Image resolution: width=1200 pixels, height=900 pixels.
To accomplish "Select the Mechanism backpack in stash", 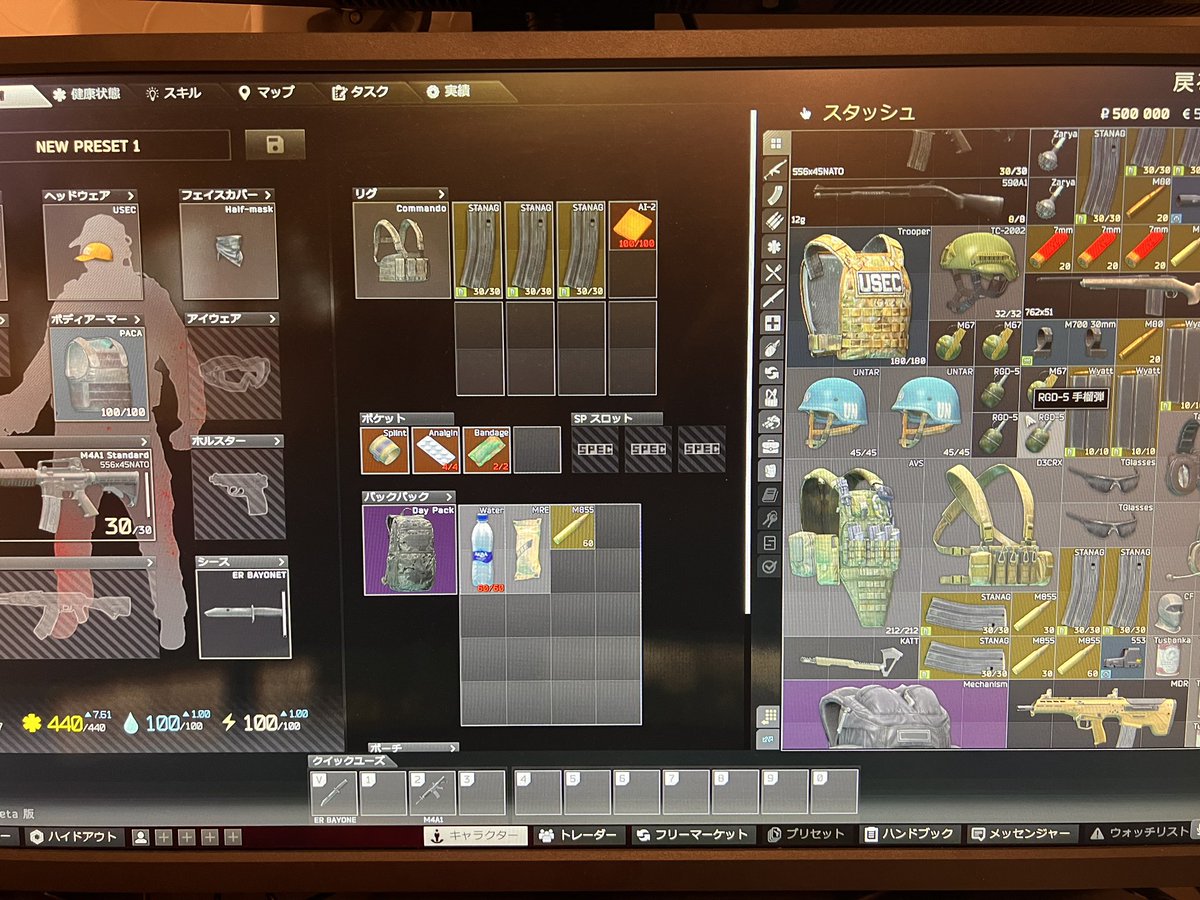I will [895, 715].
